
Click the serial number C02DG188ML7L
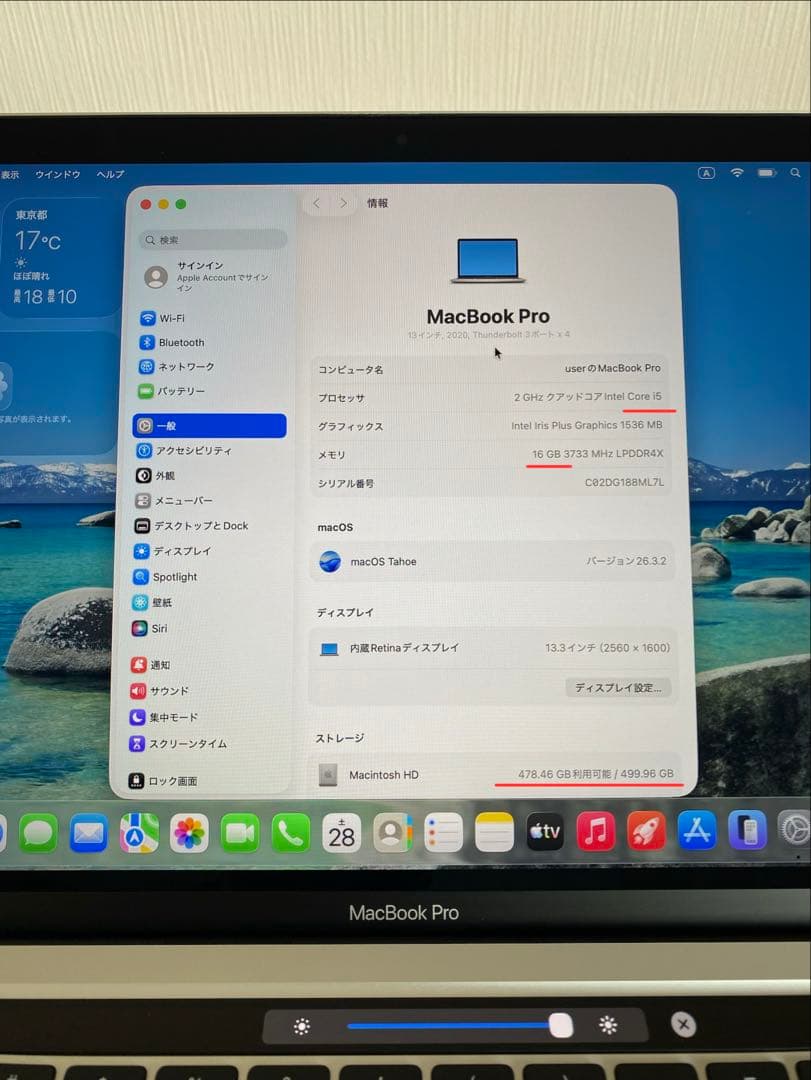pos(624,482)
